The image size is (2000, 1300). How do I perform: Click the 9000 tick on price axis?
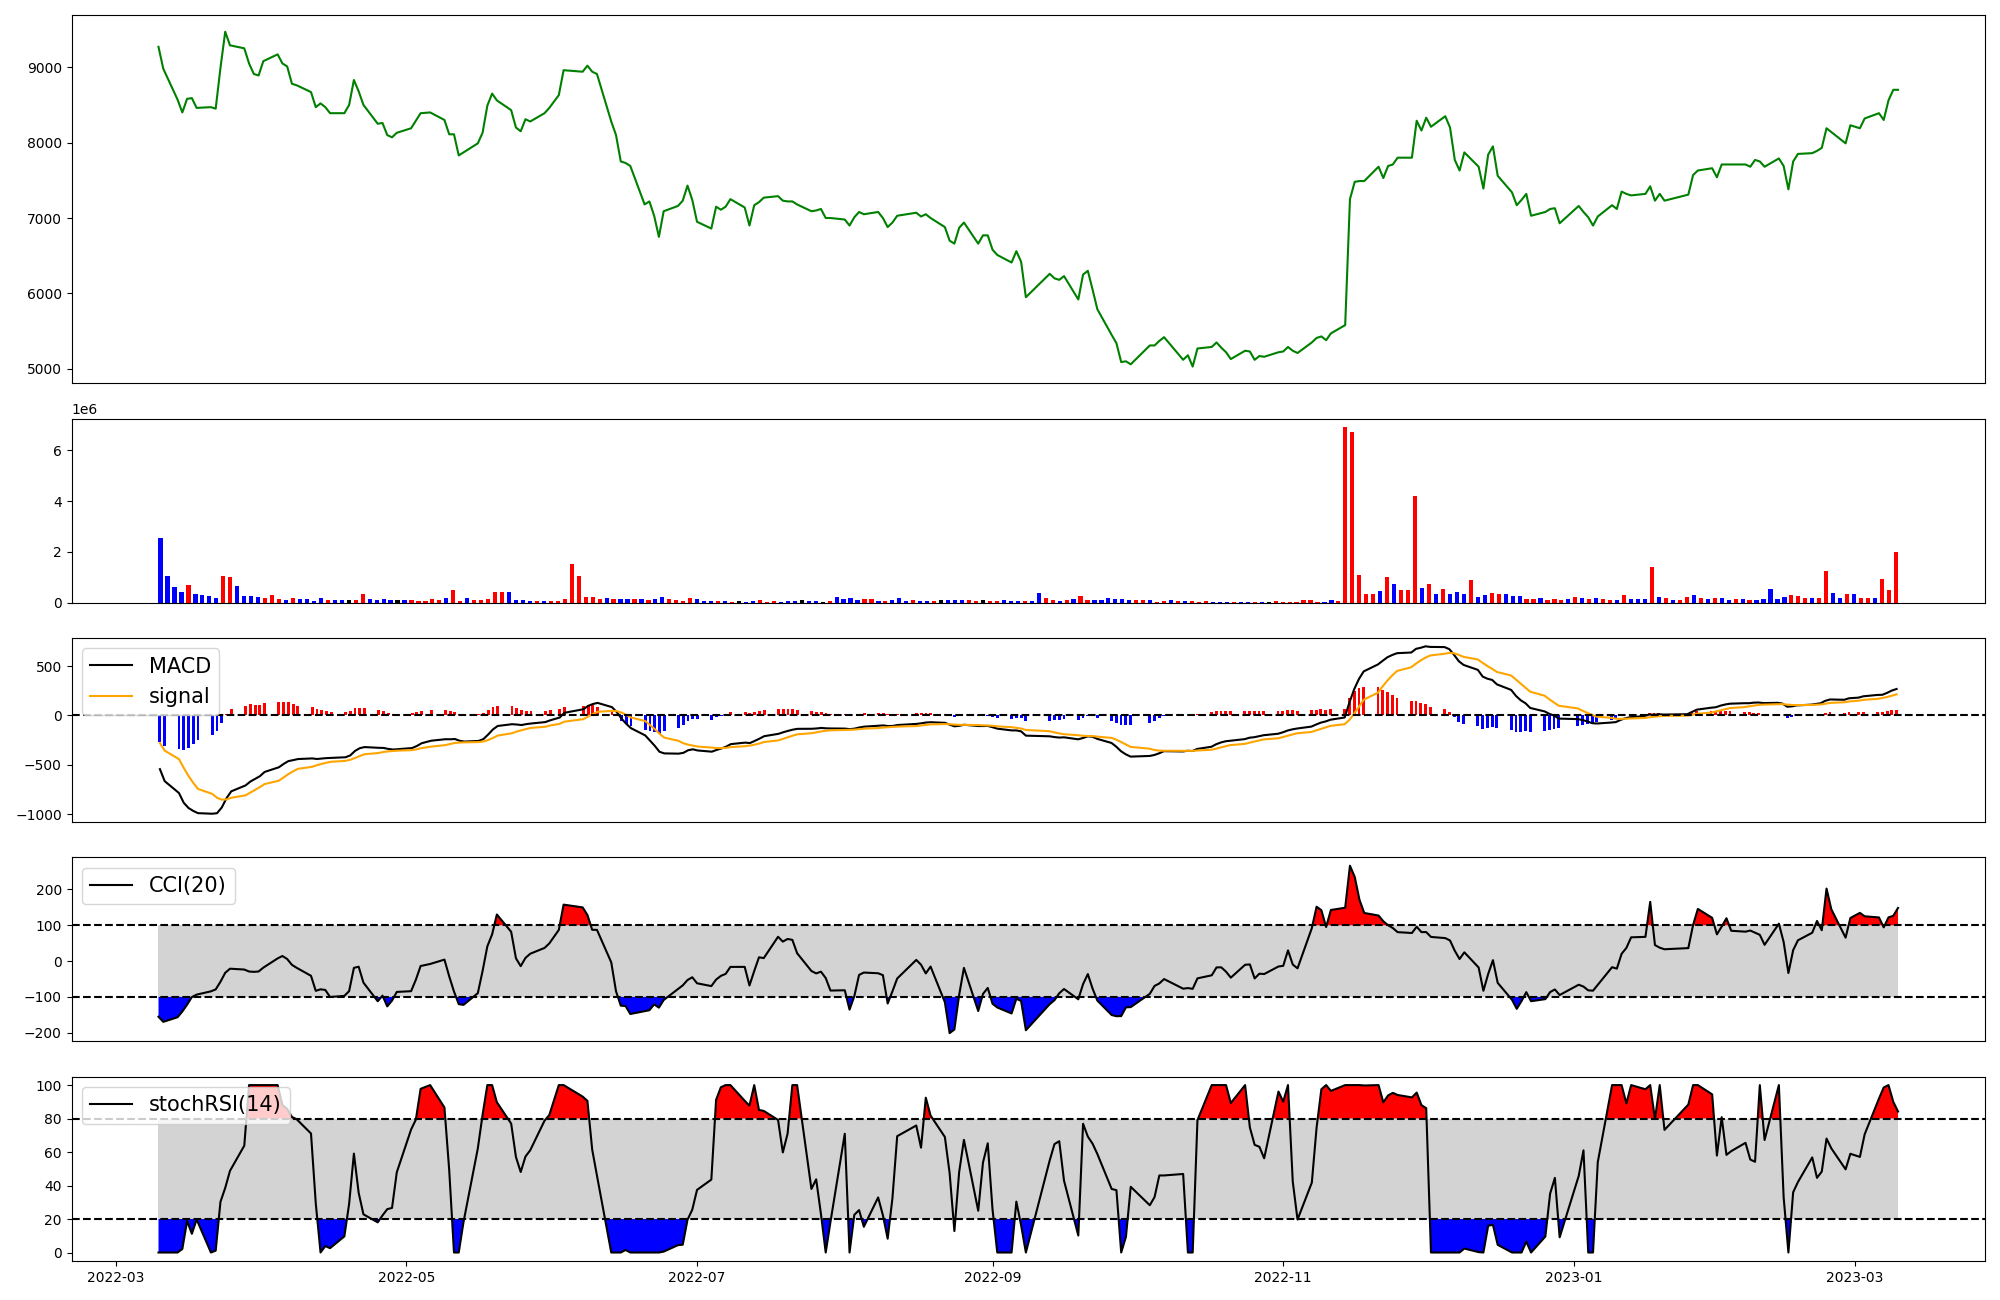pyautogui.click(x=44, y=68)
